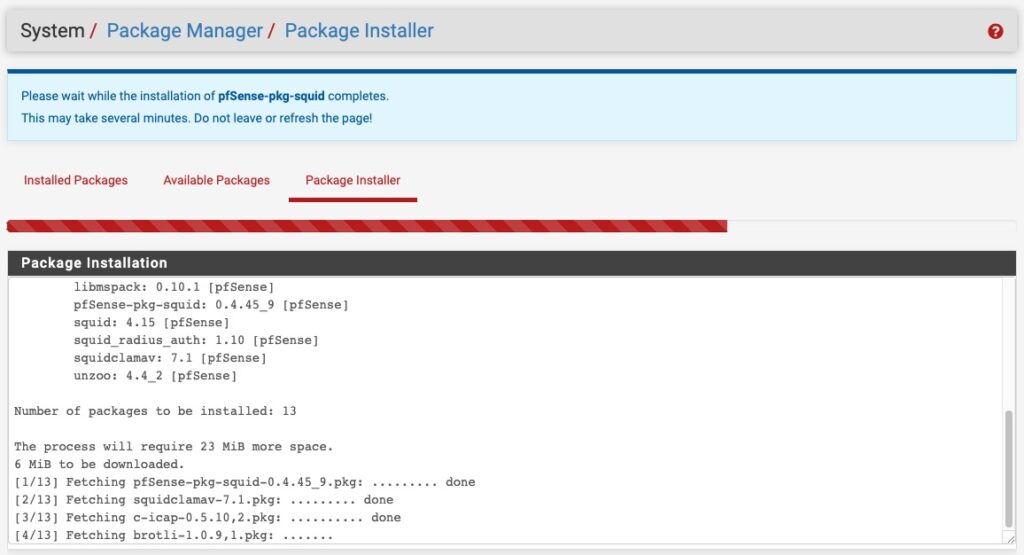Click the '6 MiB to be downloaded.' line

click(x=99, y=464)
